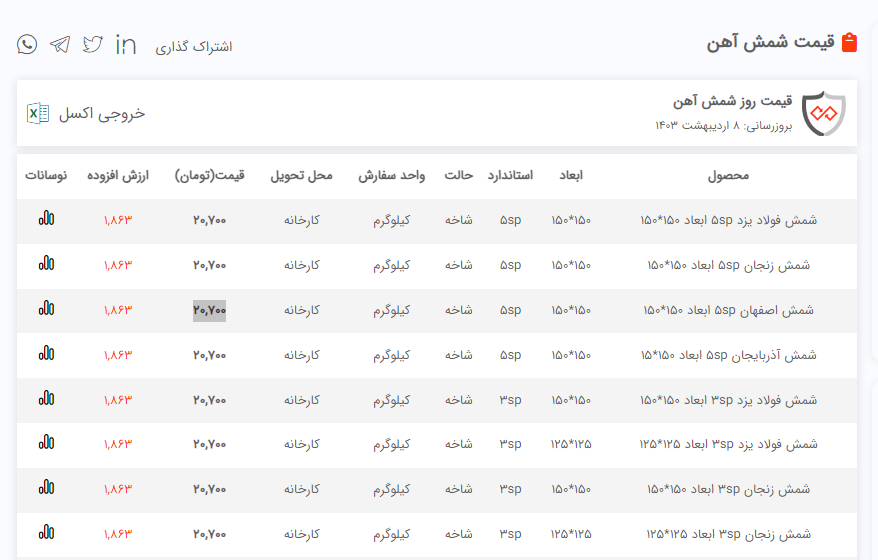The width and height of the screenshot is (878, 560).
Task: Click the ارزش افزوده column header
Action: pyautogui.click(x=118, y=175)
